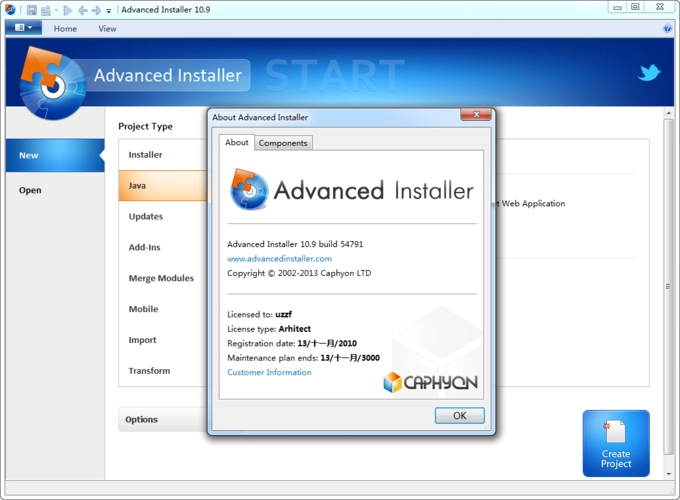Click the Registration date line
The height and width of the screenshot is (500, 680).
[x=292, y=343]
